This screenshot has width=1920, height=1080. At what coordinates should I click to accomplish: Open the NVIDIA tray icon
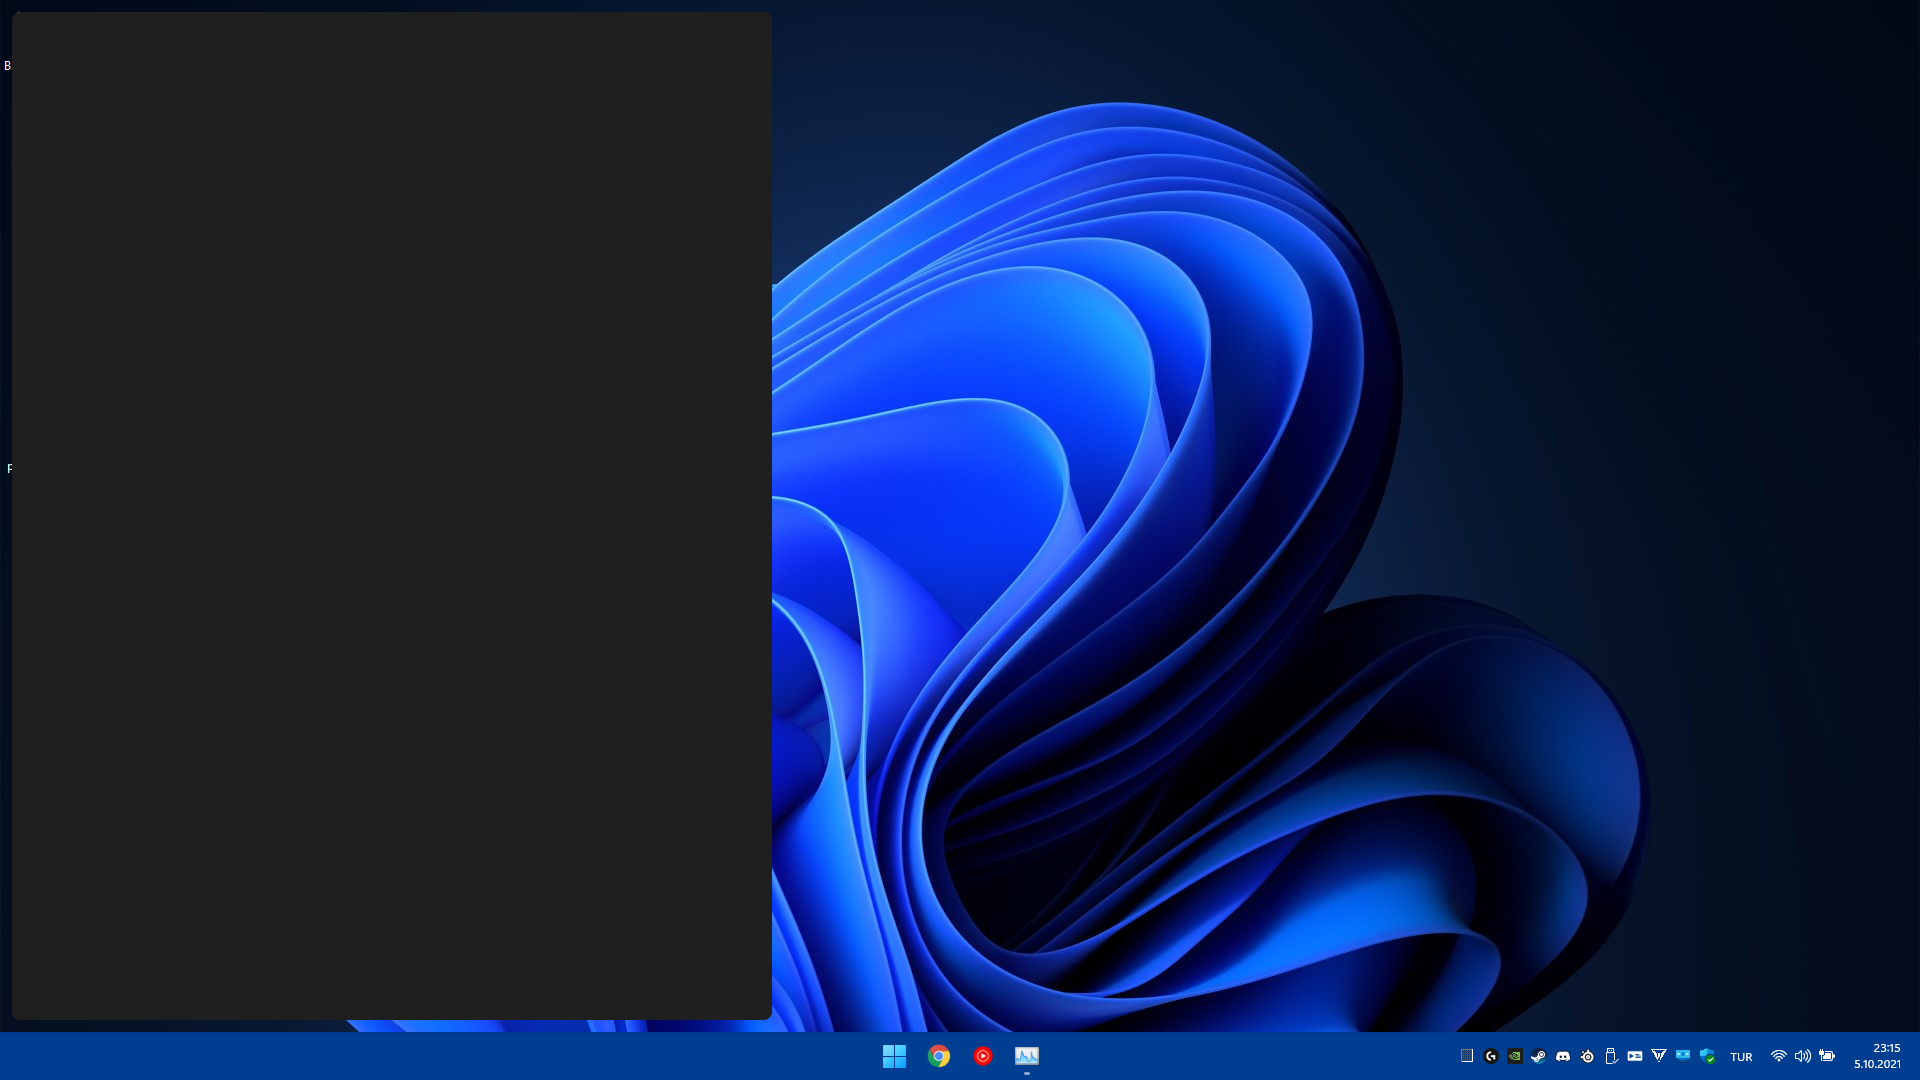pos(1515,1056)
